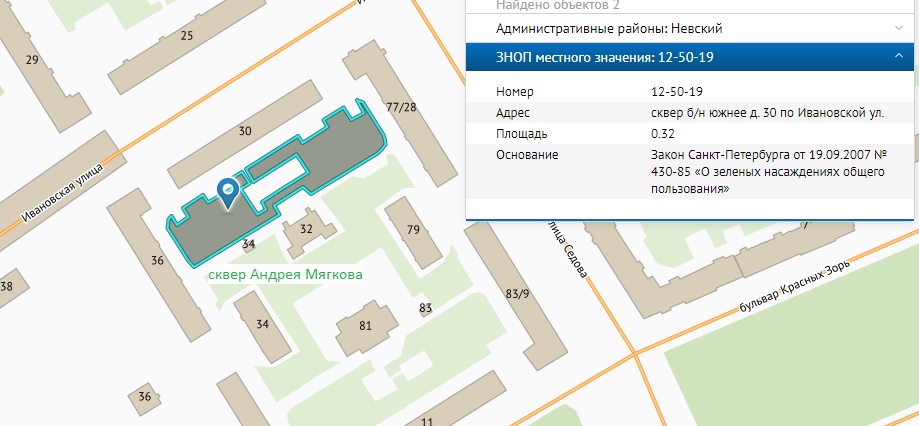
Task: Expand the Административные районы: Невский section
Action: point(898,28)
